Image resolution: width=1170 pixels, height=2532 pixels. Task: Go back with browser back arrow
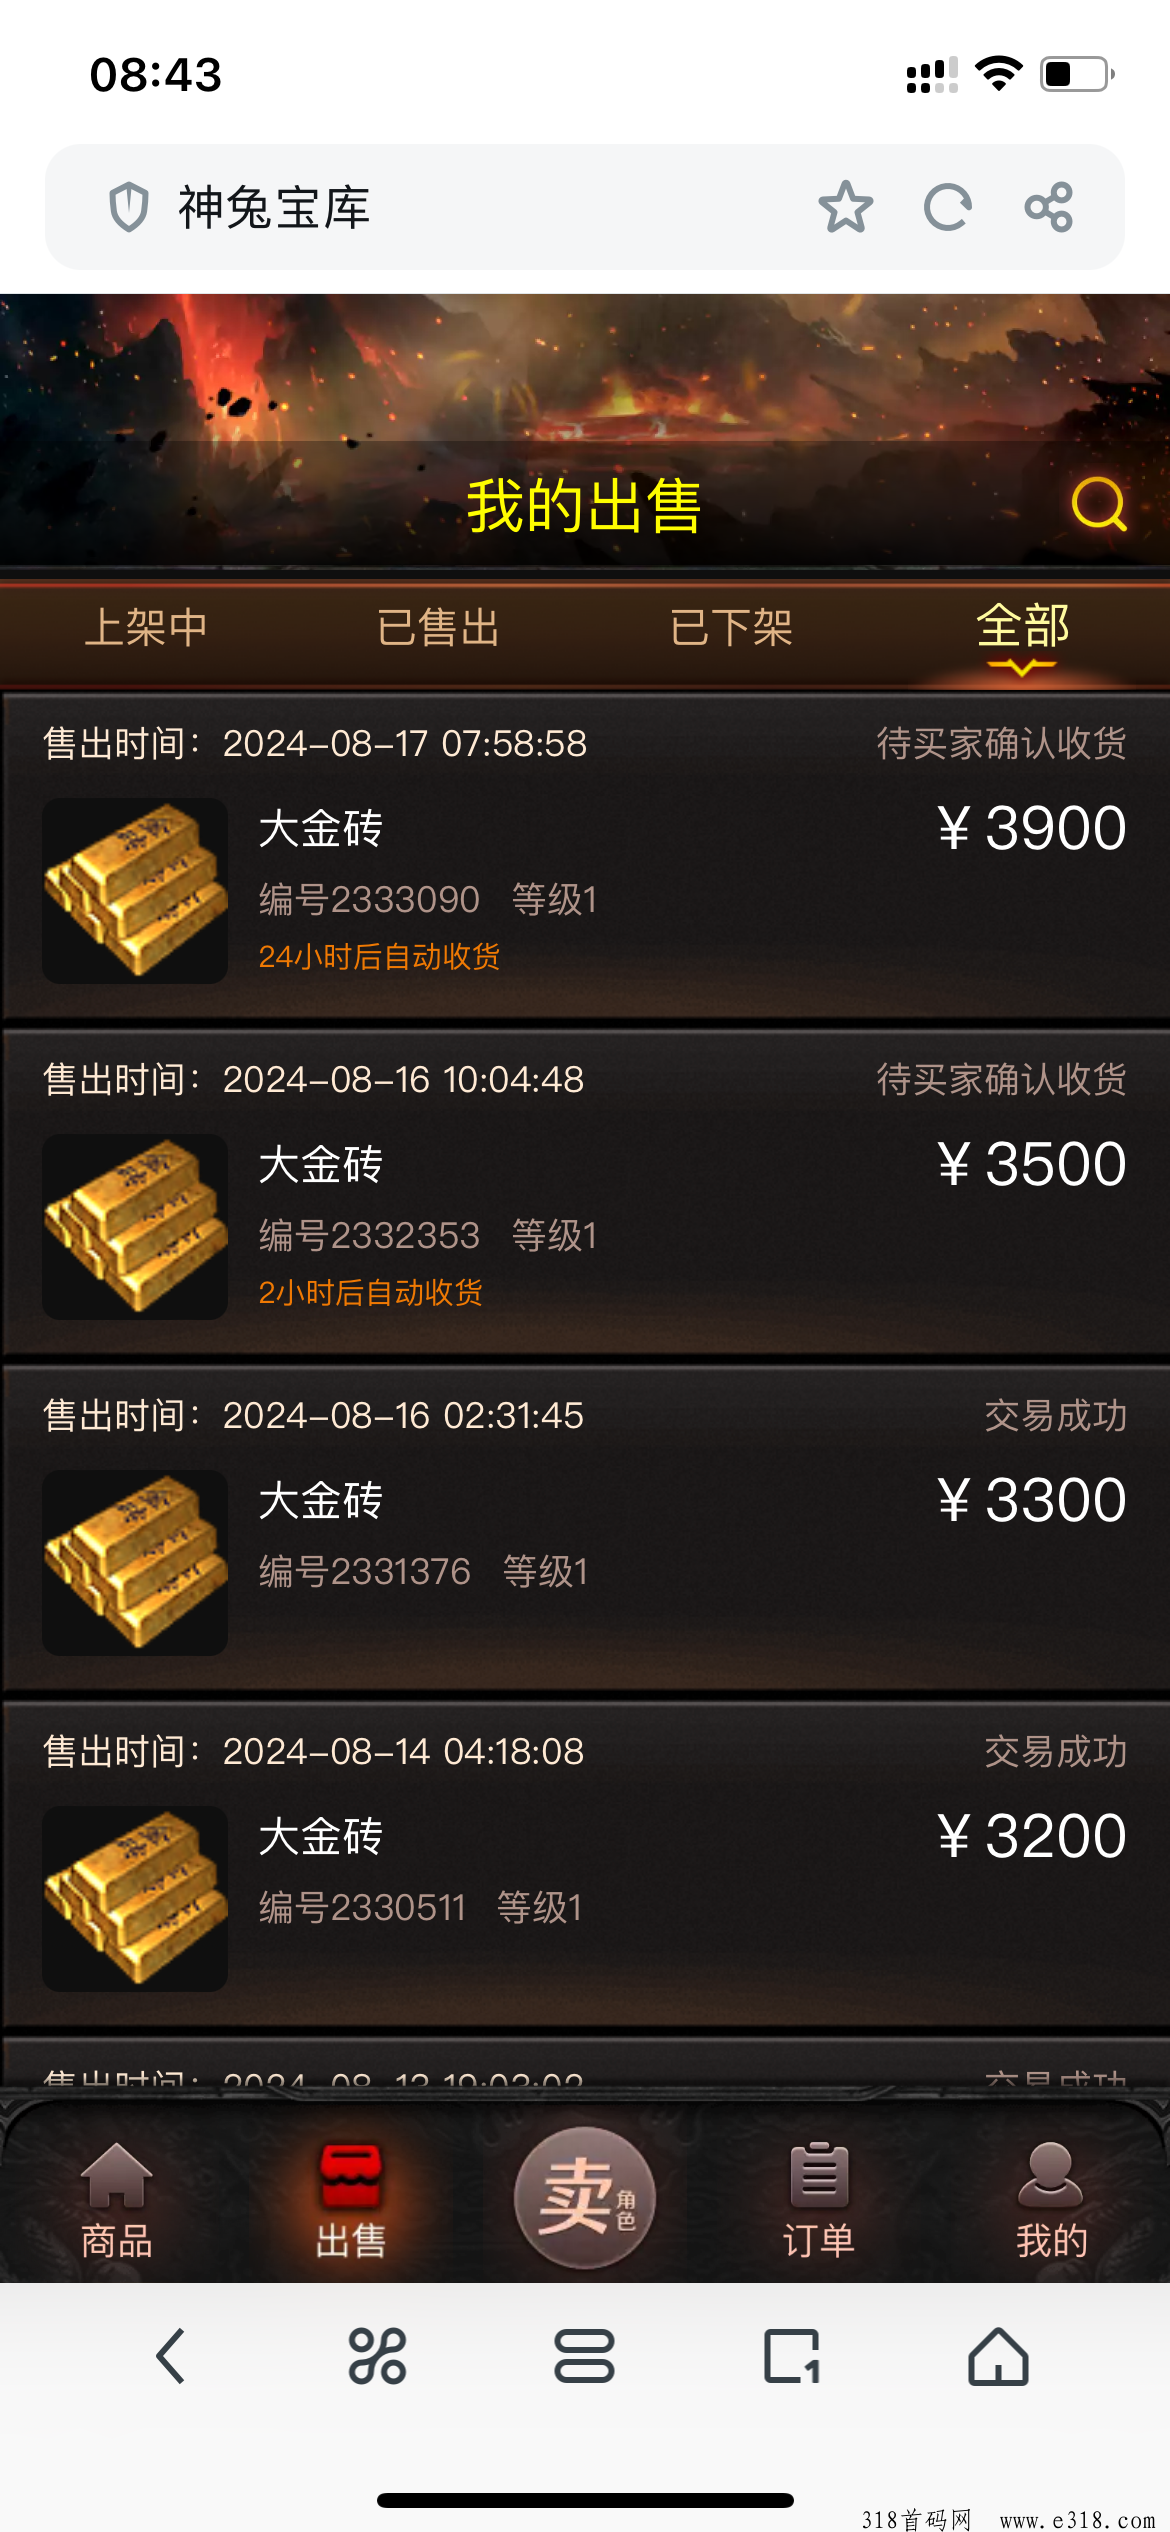pyautogui.click(x=171, y=2355)
